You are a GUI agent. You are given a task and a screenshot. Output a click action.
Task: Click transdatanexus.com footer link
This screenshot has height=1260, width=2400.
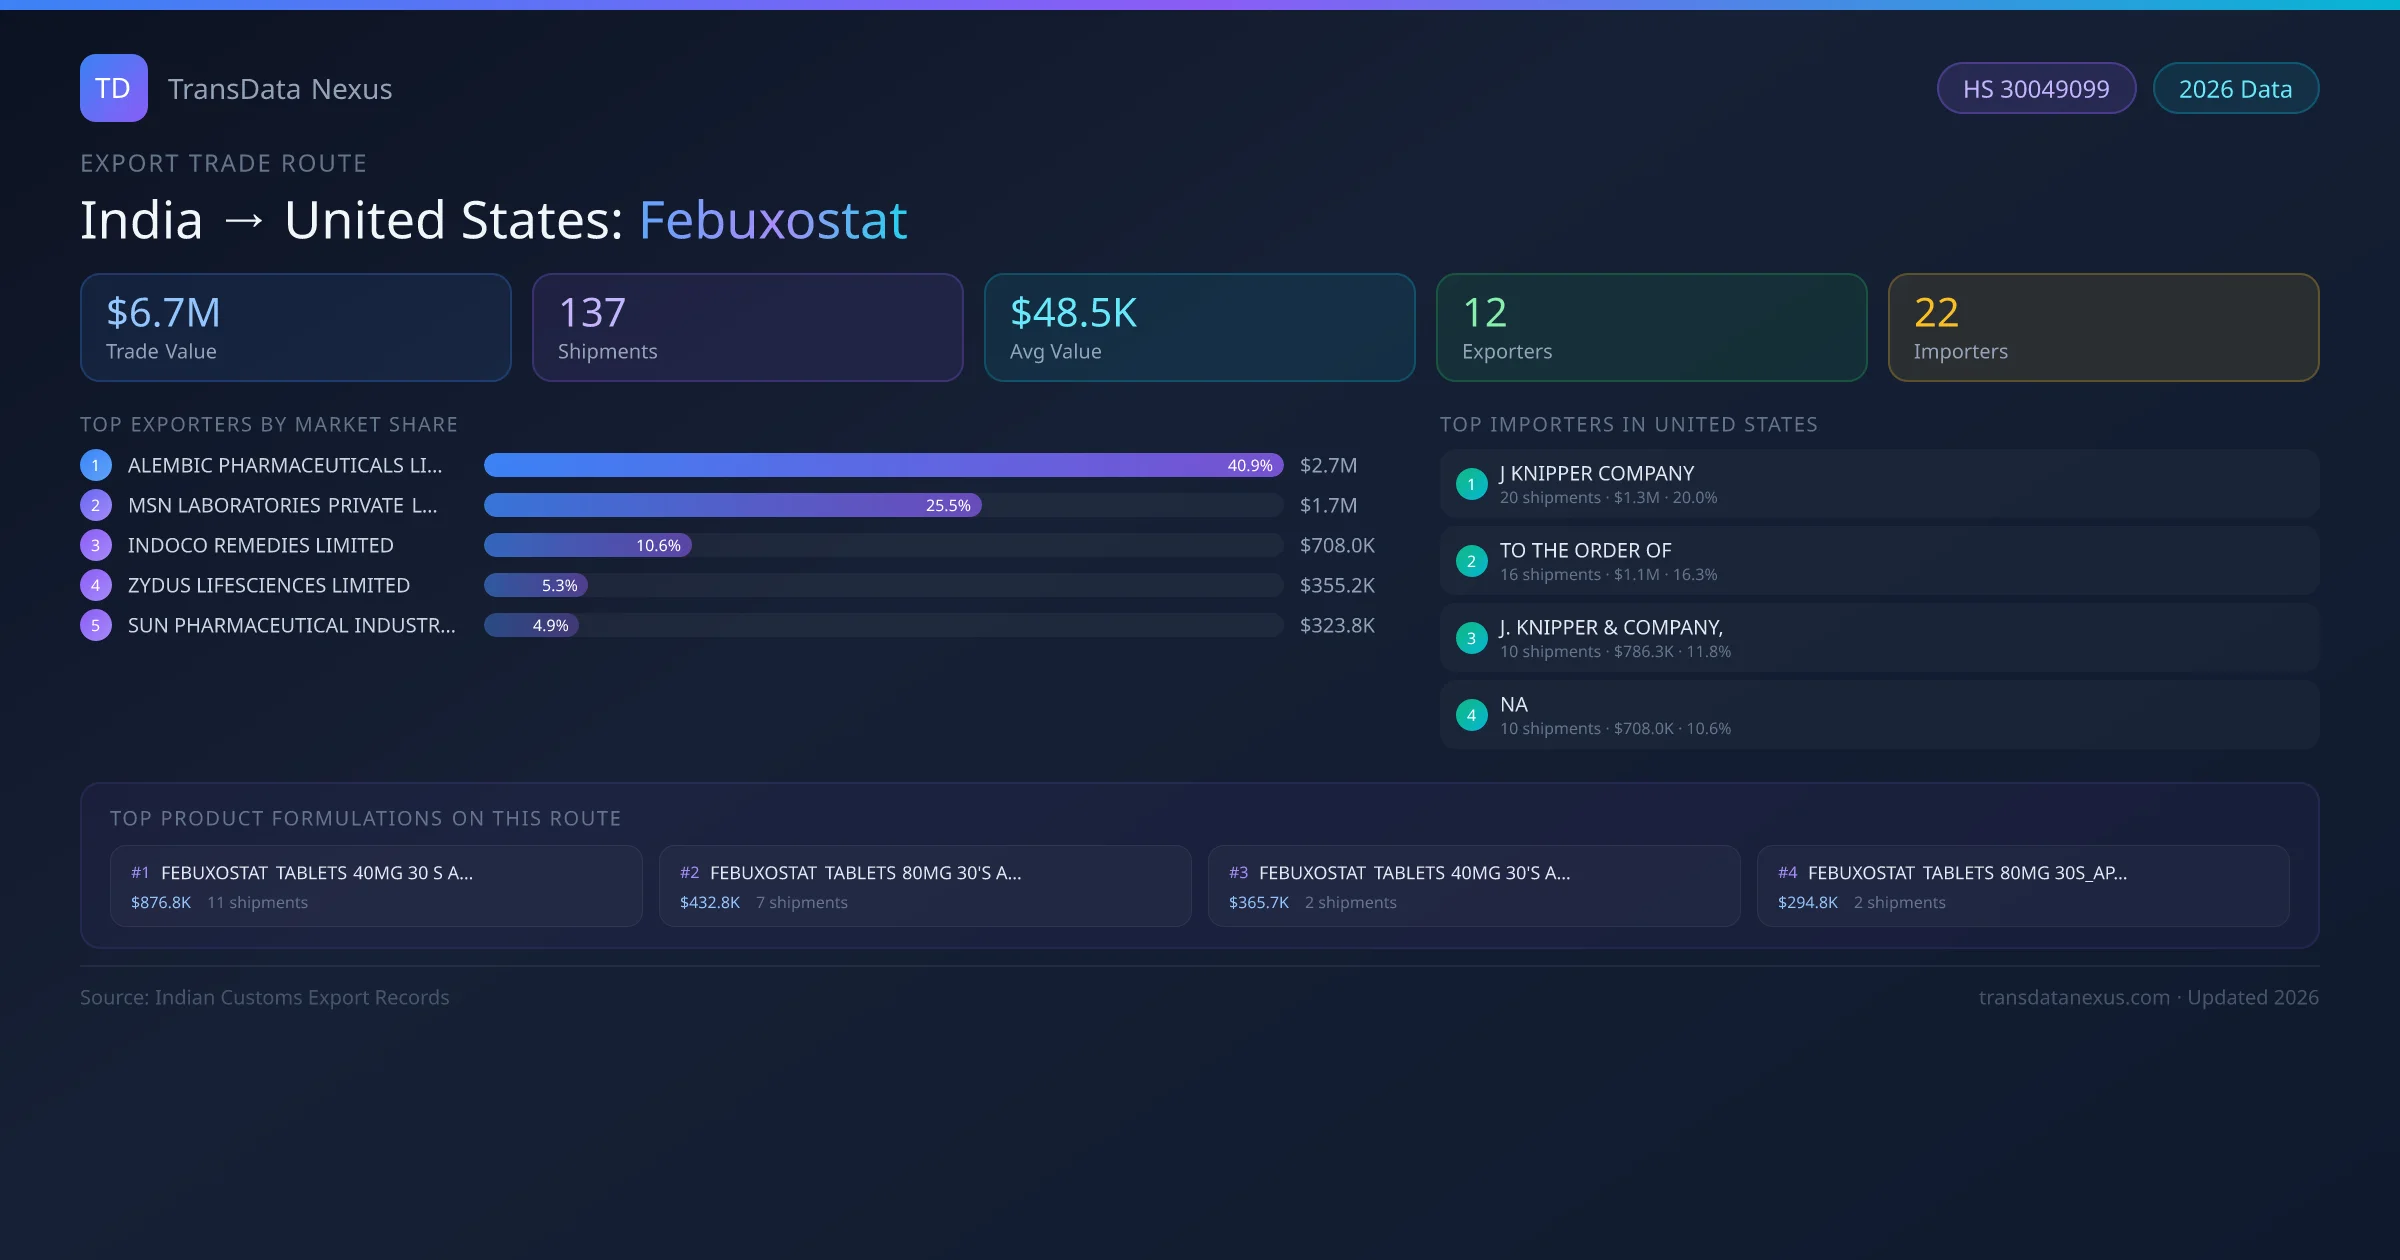click(2073, 997)
